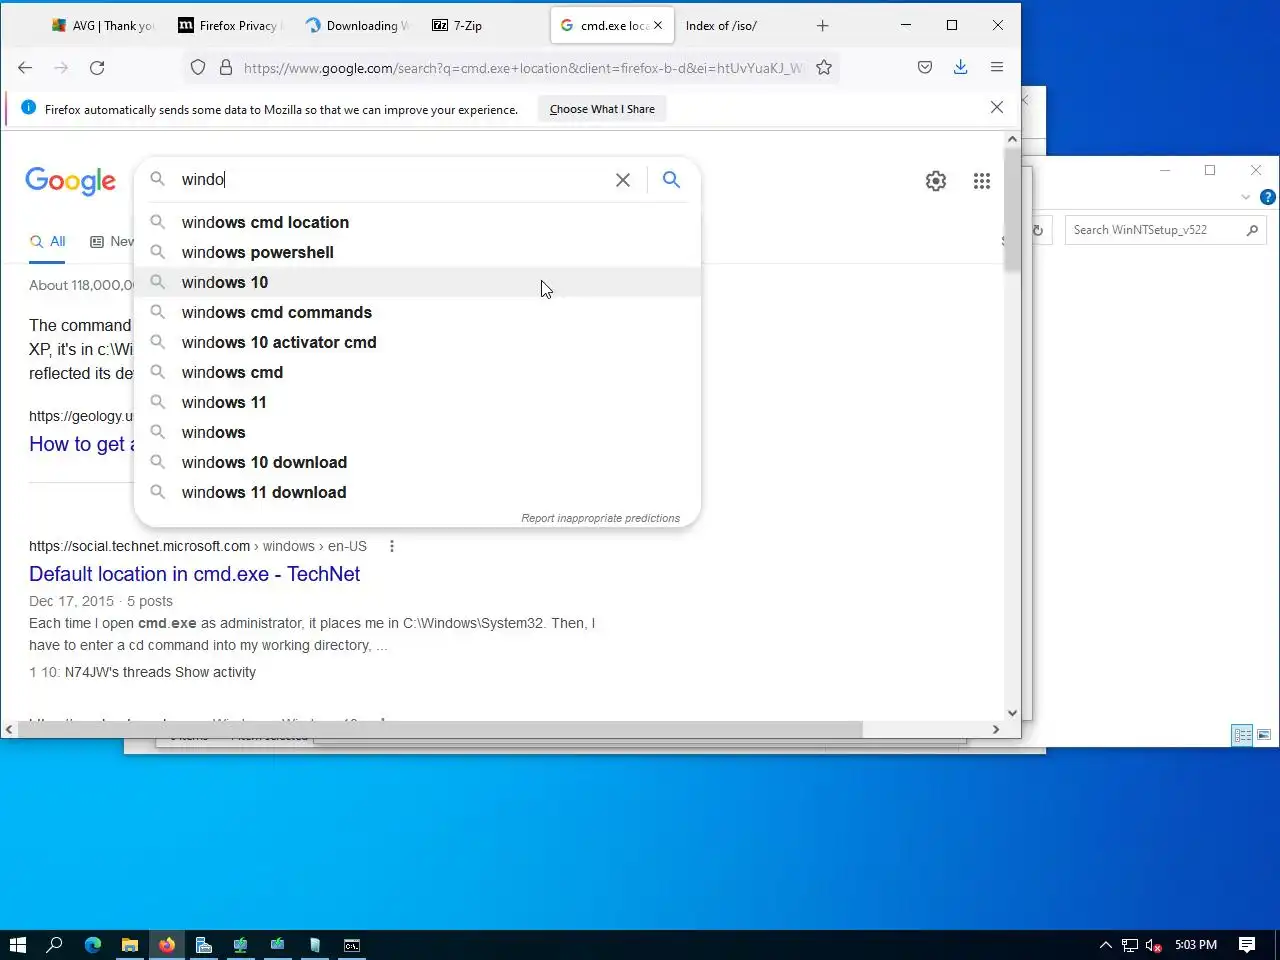Choose suggestion windows 11 download
1280x960 pixels.
(417, 492)
